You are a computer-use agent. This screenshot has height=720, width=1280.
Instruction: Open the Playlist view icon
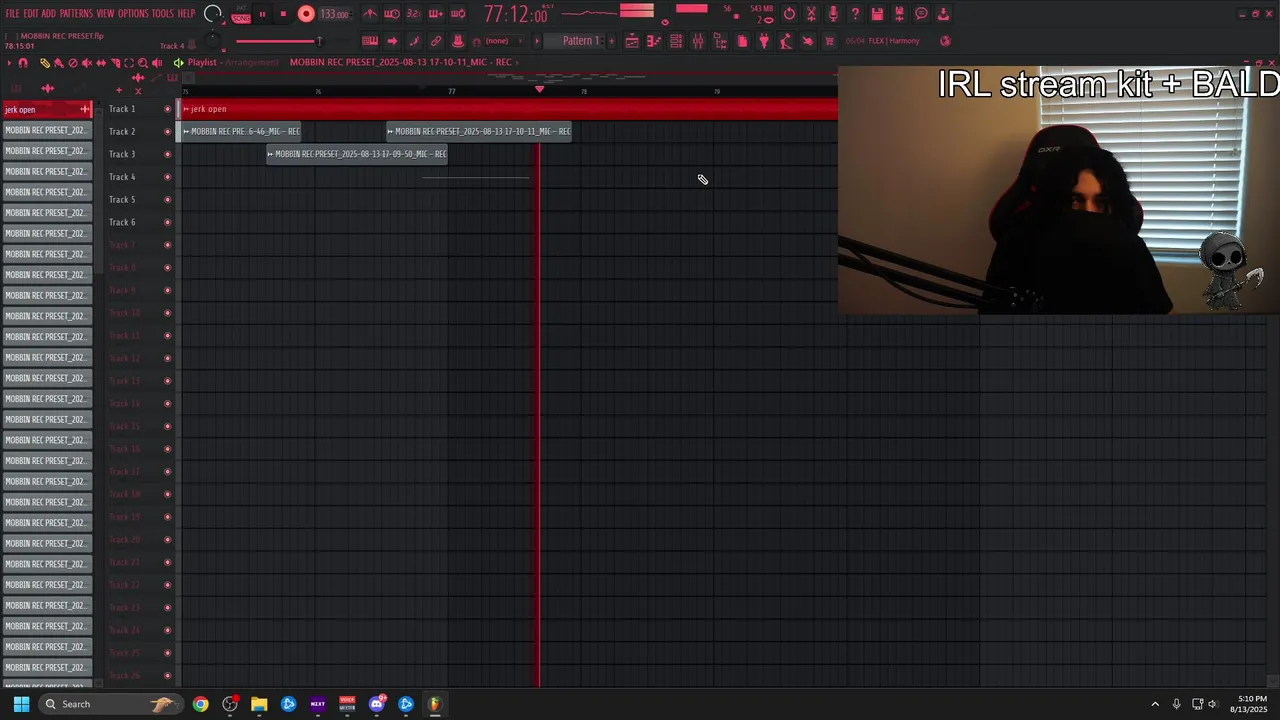coord(632,41)
